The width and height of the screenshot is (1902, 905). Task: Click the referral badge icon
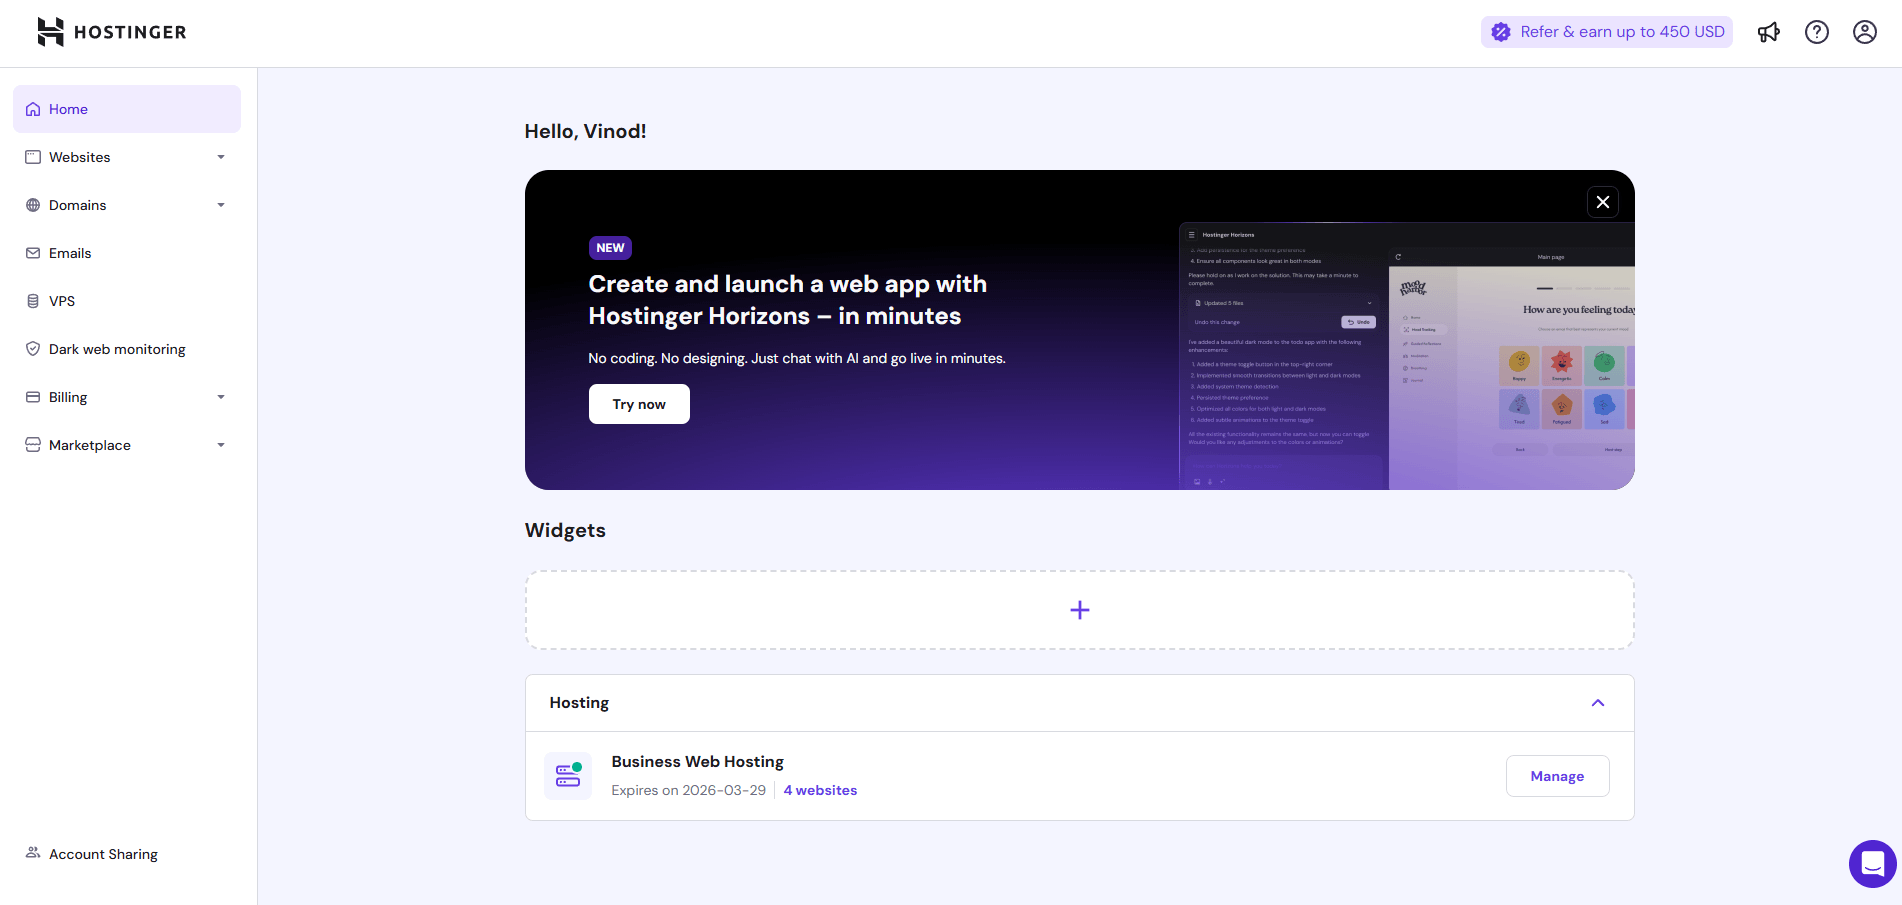(x=1501, y=32)
